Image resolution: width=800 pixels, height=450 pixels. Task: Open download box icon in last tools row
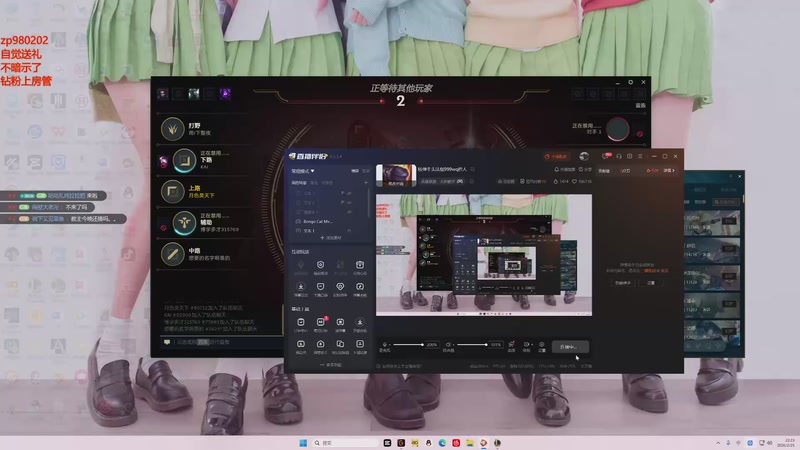coord(360,346)
